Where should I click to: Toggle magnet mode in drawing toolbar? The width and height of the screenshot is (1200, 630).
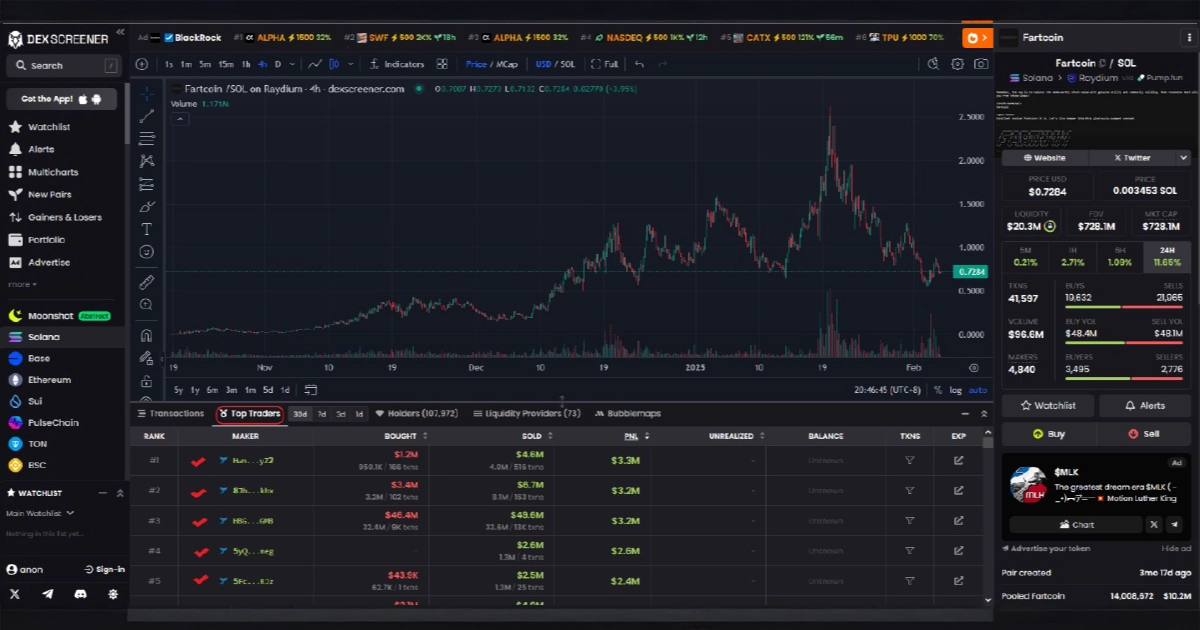pos(147,336)
